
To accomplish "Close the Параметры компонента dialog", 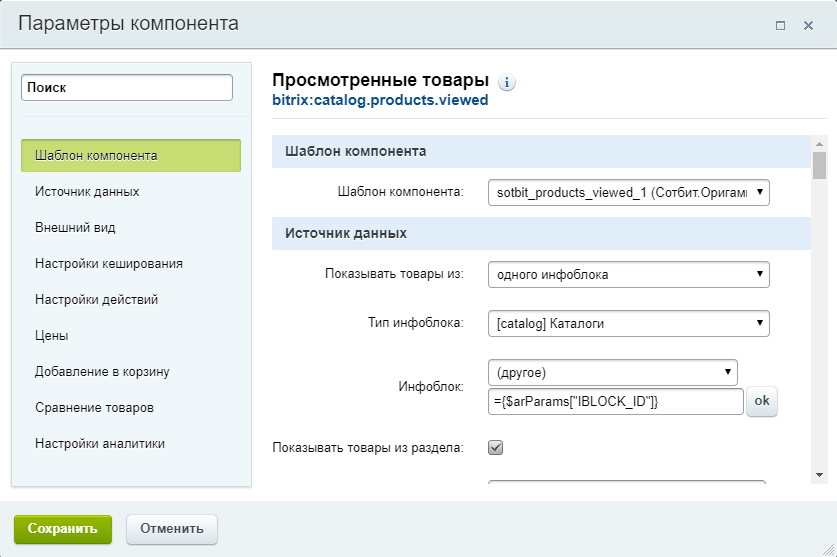I will pyautogui.click(x=808, y=25).
